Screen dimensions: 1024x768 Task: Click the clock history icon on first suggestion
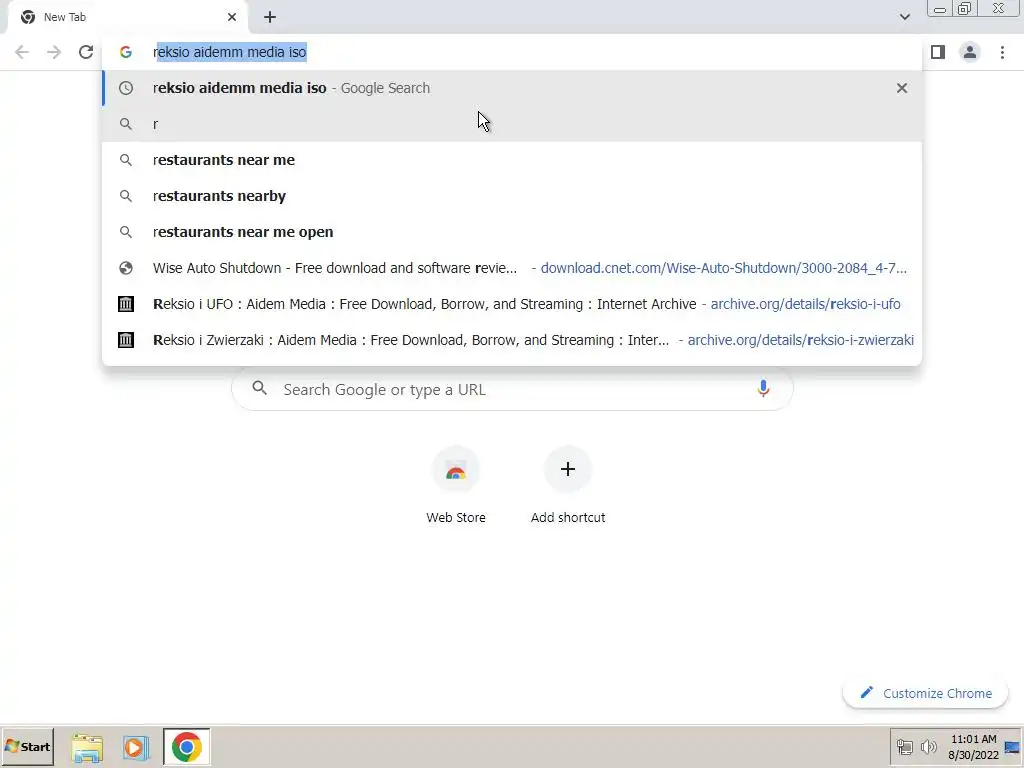coord(125,88)
